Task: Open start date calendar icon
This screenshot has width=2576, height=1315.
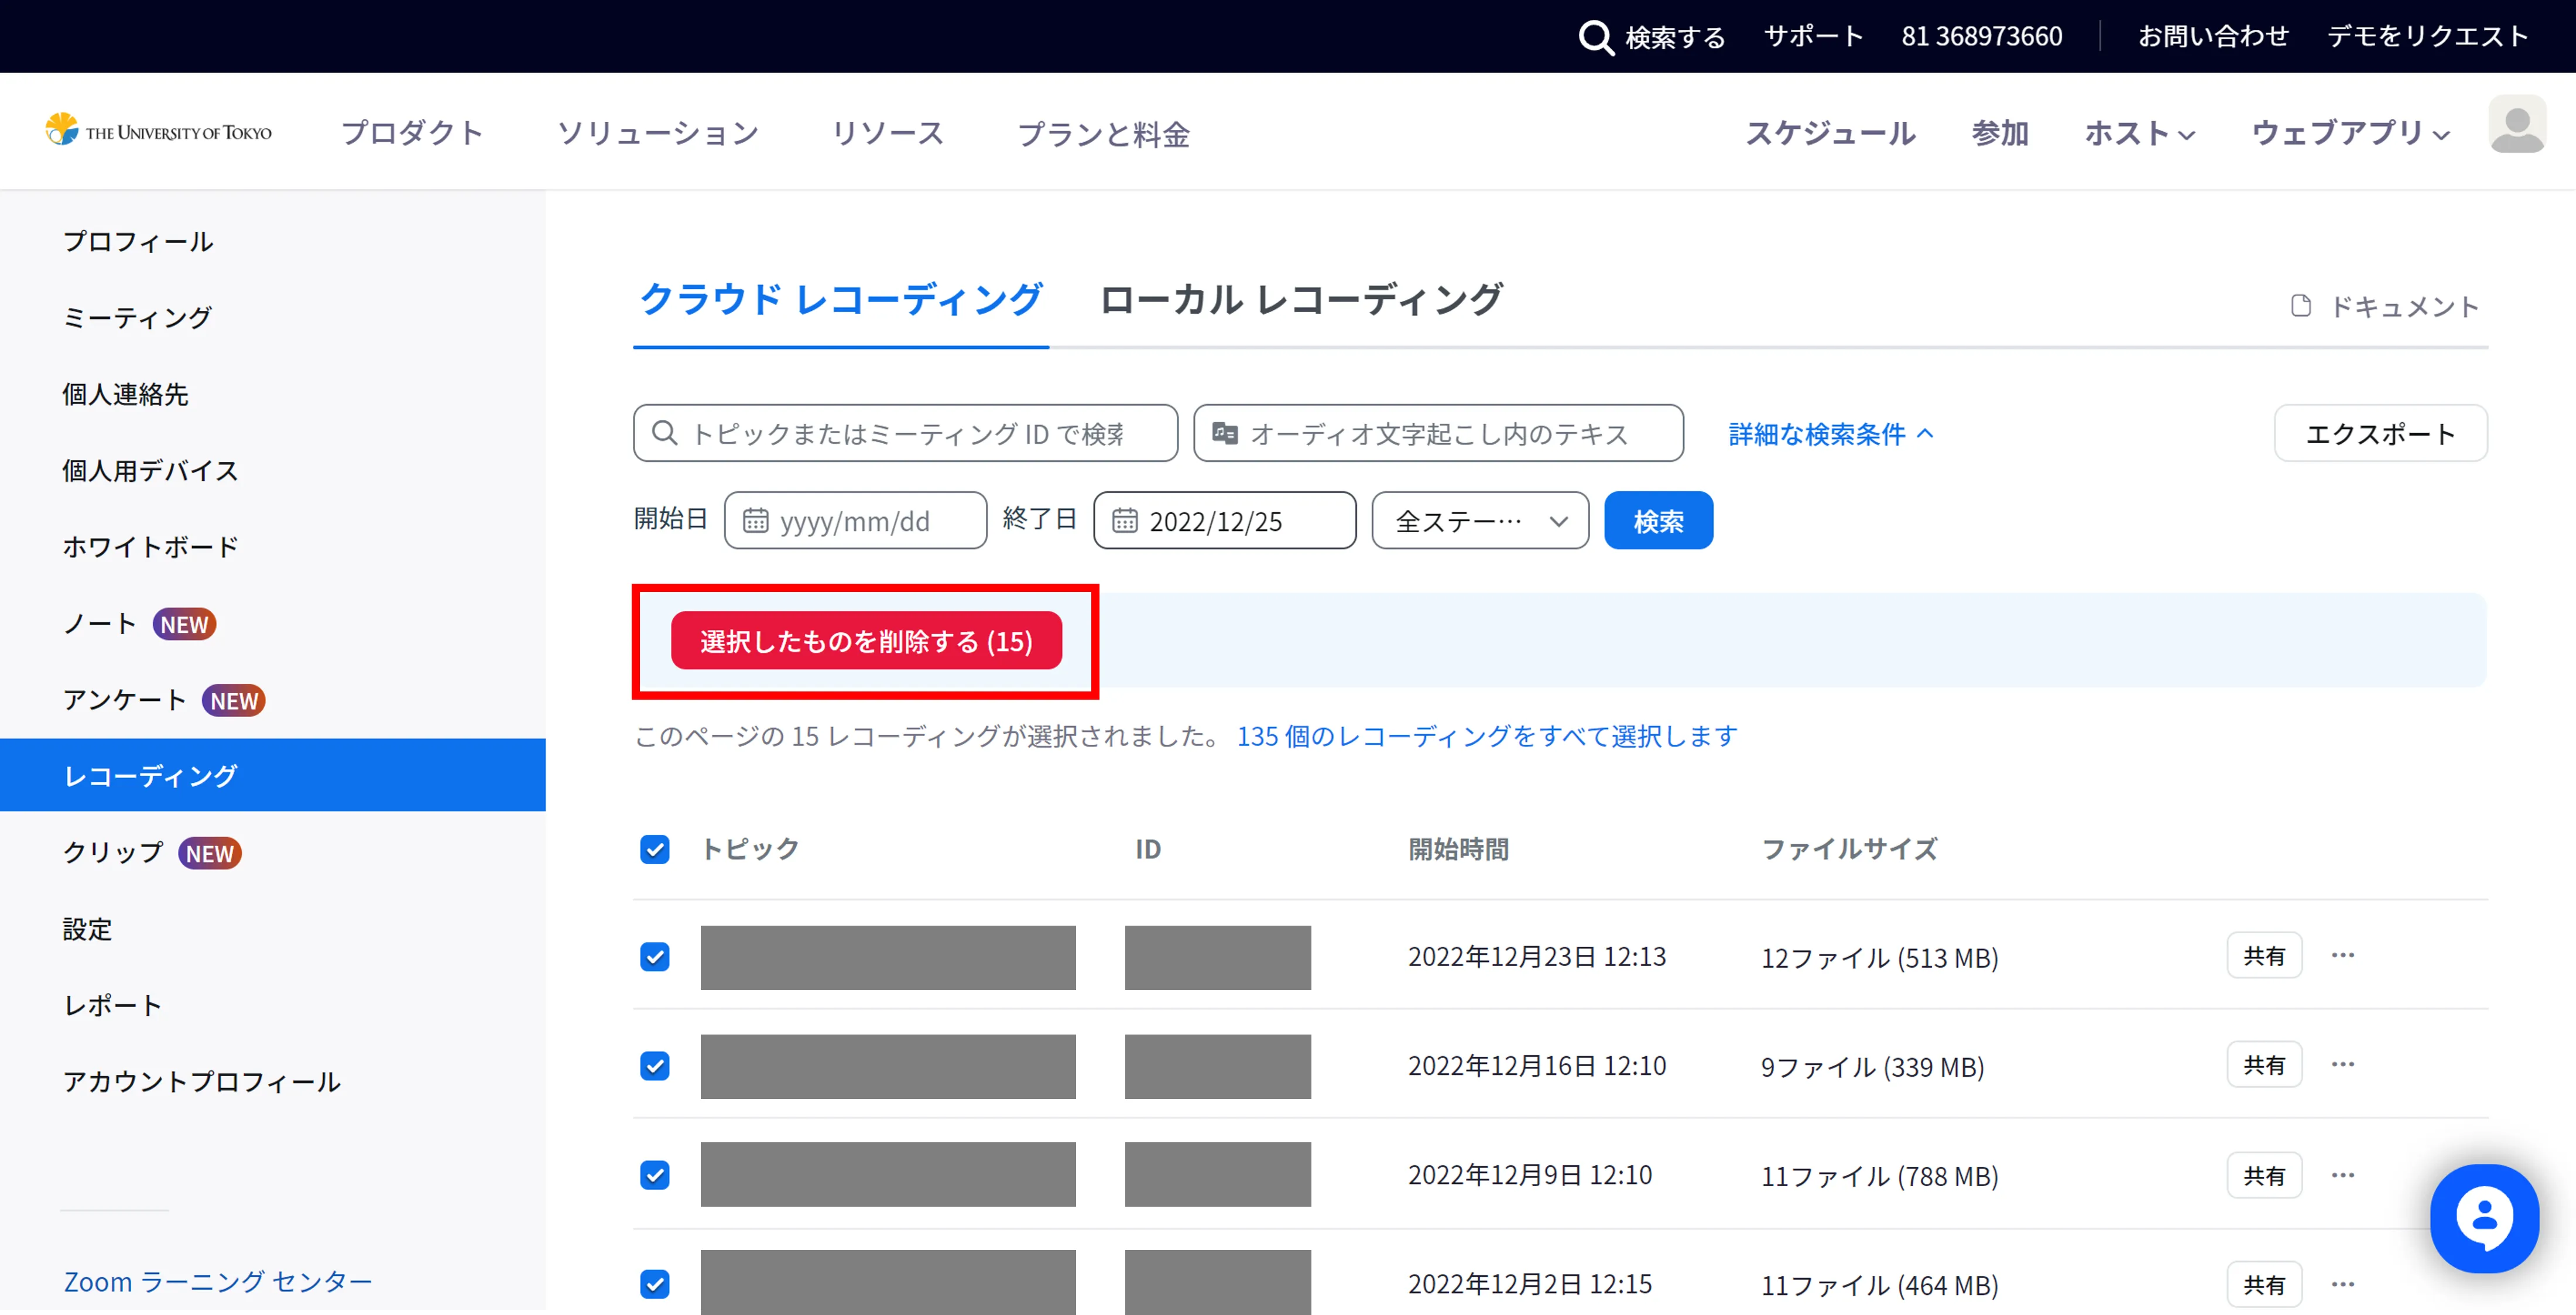Action: tap(756, 521)
